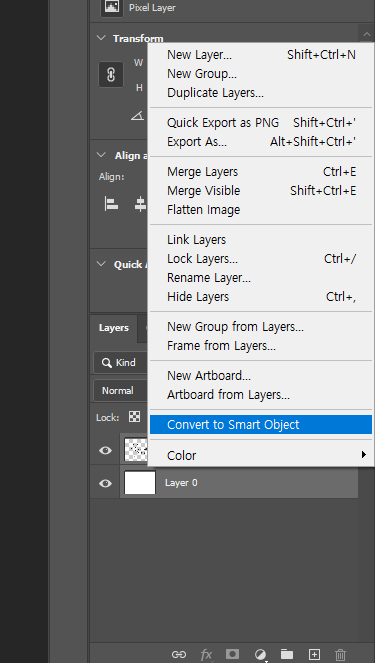Toggle the width-height constrain link icon
The height and width of the screenshot is (663, 375).
click(111, 74)
